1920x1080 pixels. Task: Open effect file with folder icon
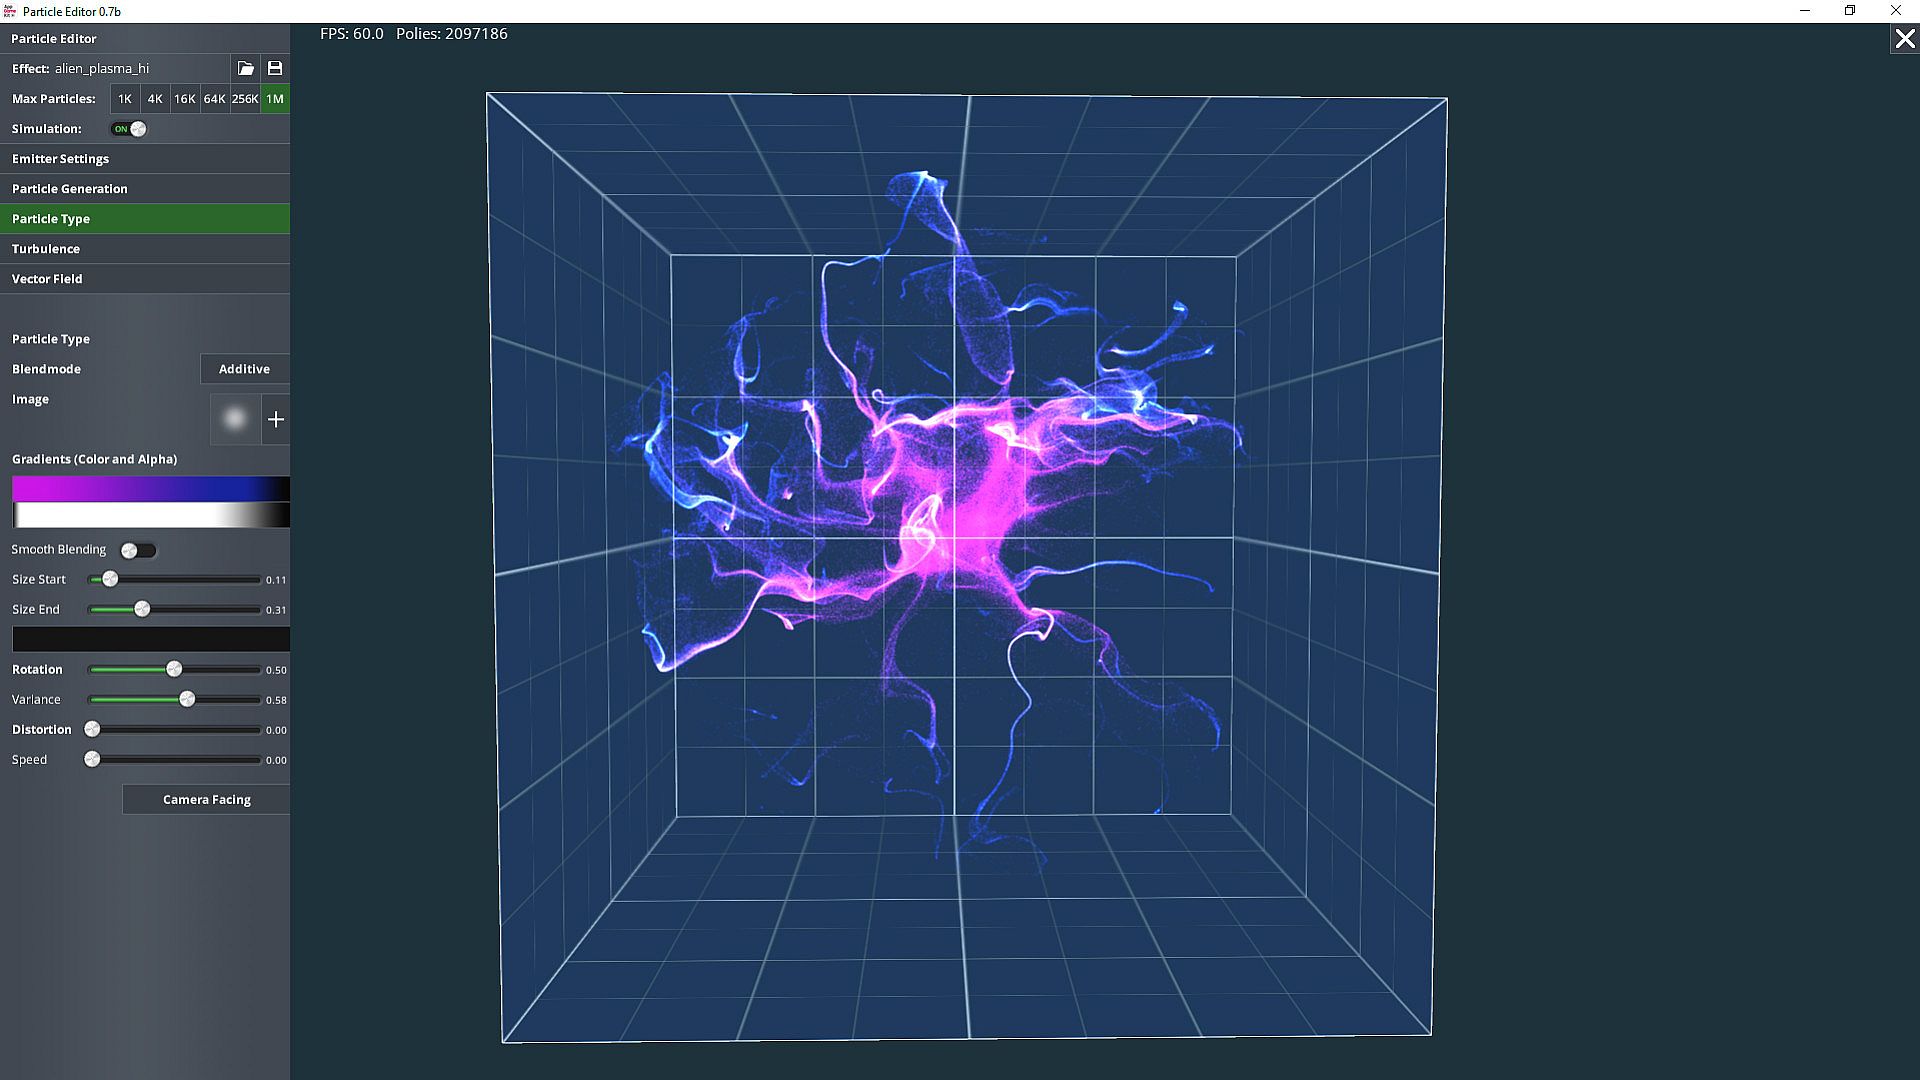245,68
